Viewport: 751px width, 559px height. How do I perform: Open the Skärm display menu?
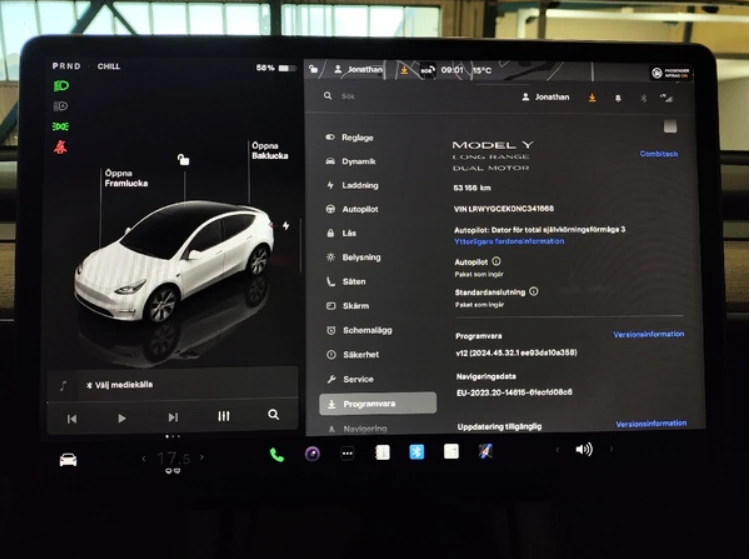(348, 306)
